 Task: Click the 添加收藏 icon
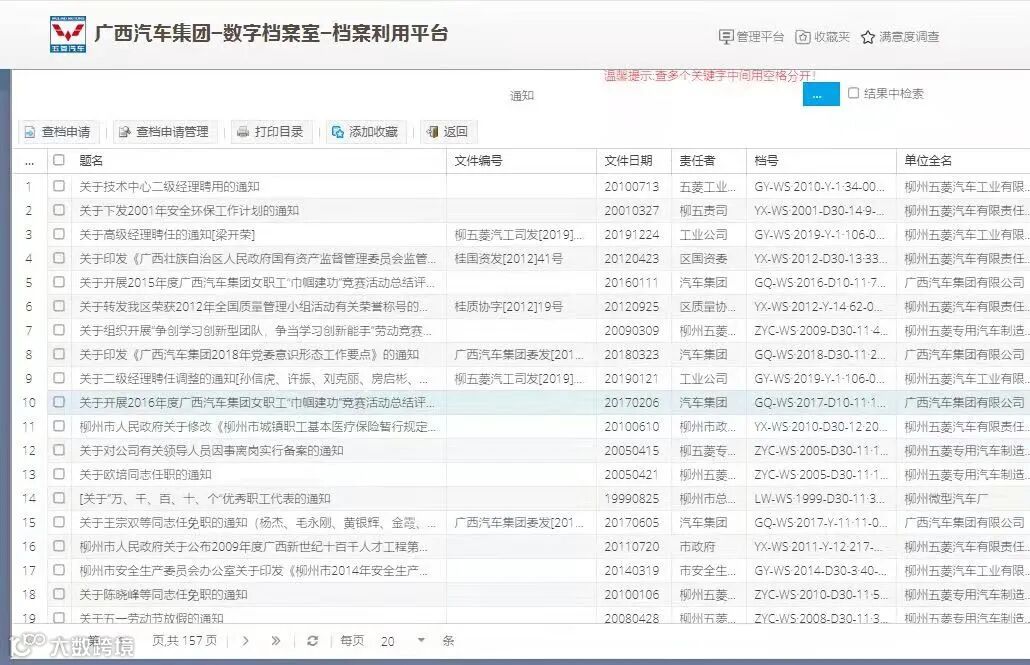tap(338, 132)
